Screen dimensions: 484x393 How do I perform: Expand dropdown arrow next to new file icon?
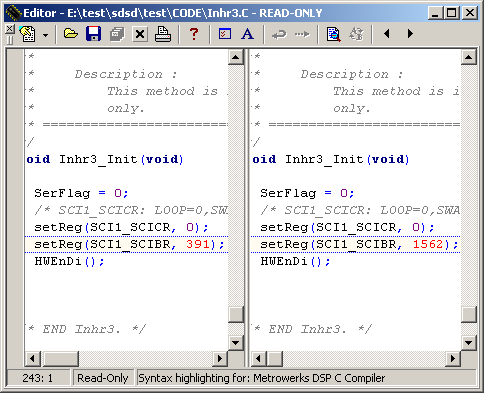click(45, 35)
